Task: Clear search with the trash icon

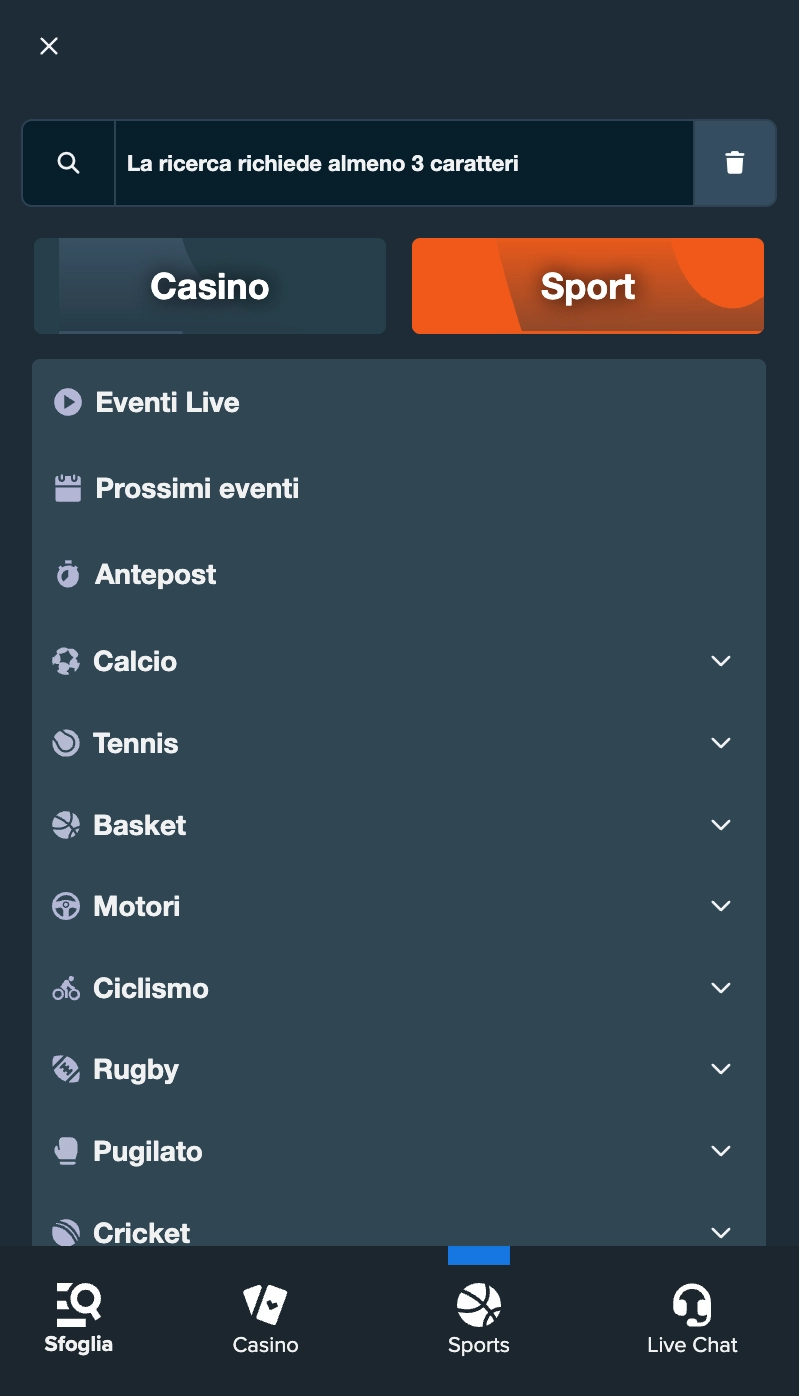Action: (x=734, y=163)
